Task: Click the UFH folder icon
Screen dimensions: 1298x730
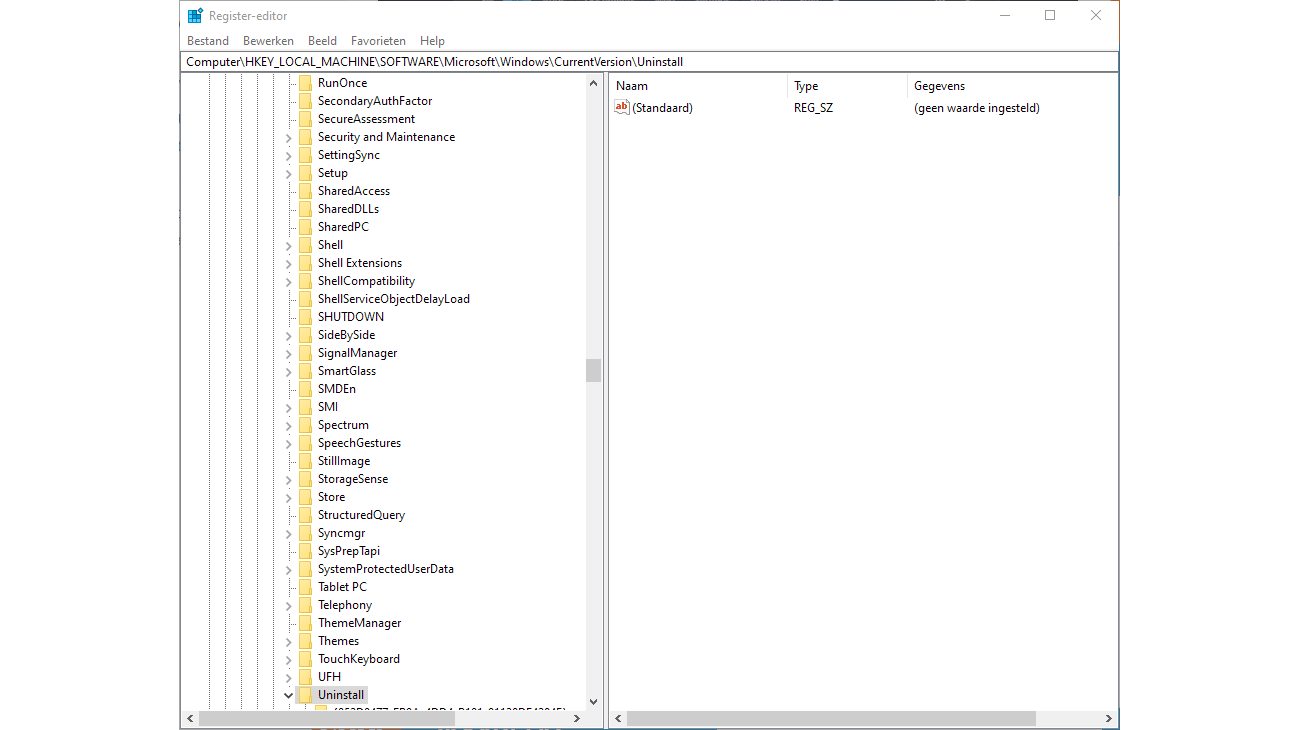Action: pos(306,677)
